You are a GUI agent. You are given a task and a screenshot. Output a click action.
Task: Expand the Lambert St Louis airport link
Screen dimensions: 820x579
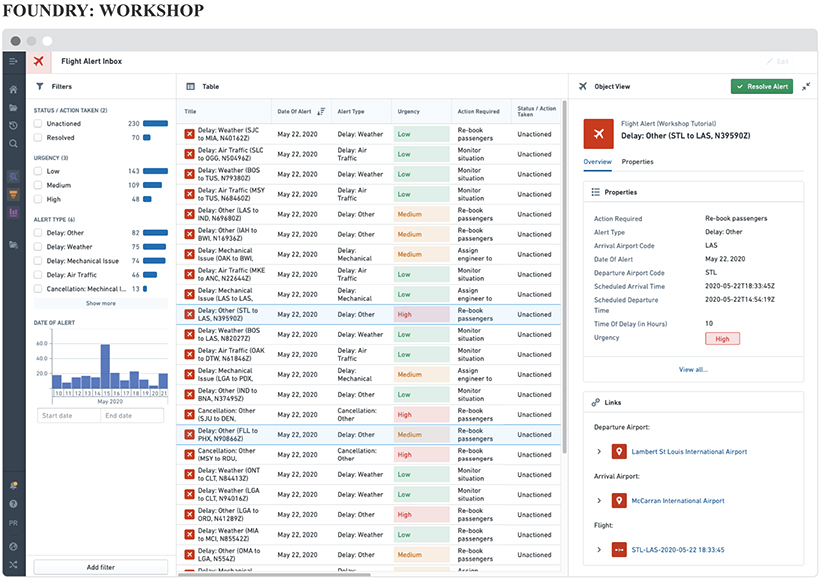pyautogui.click(x=599, y=452)
